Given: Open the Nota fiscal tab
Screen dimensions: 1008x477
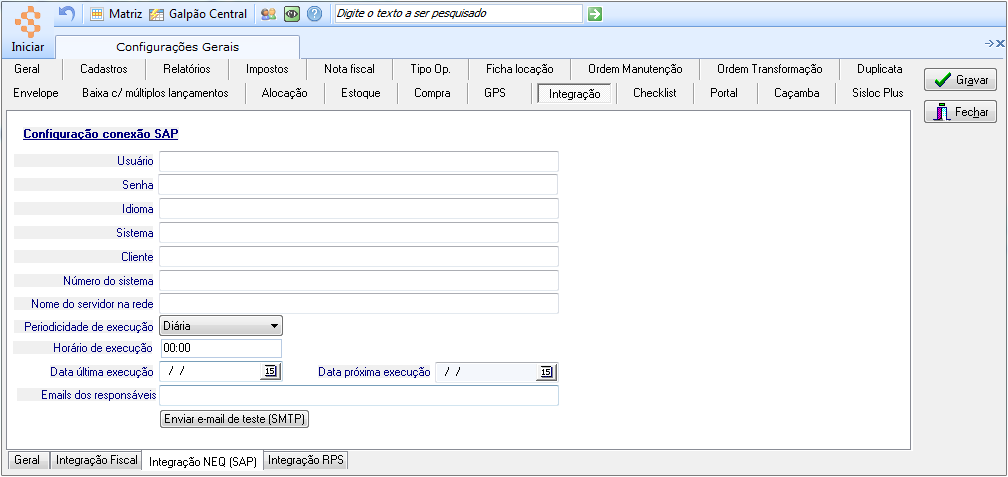Looking at the screenshot, I should 349,69.
